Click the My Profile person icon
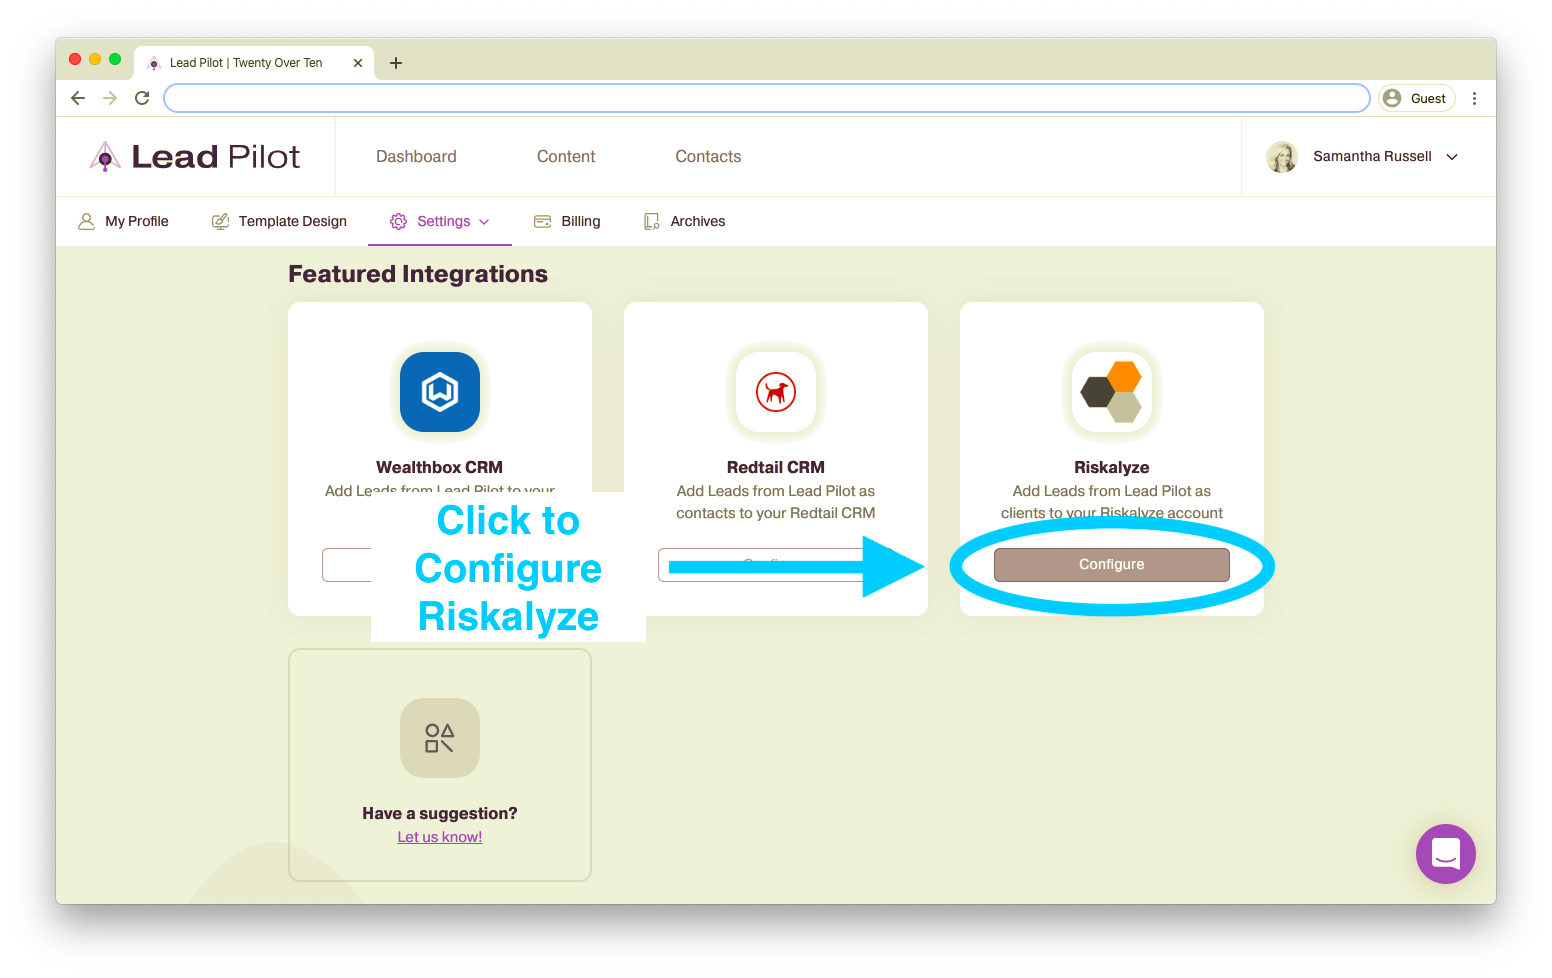1552x978 pixels. coord(87,221)
